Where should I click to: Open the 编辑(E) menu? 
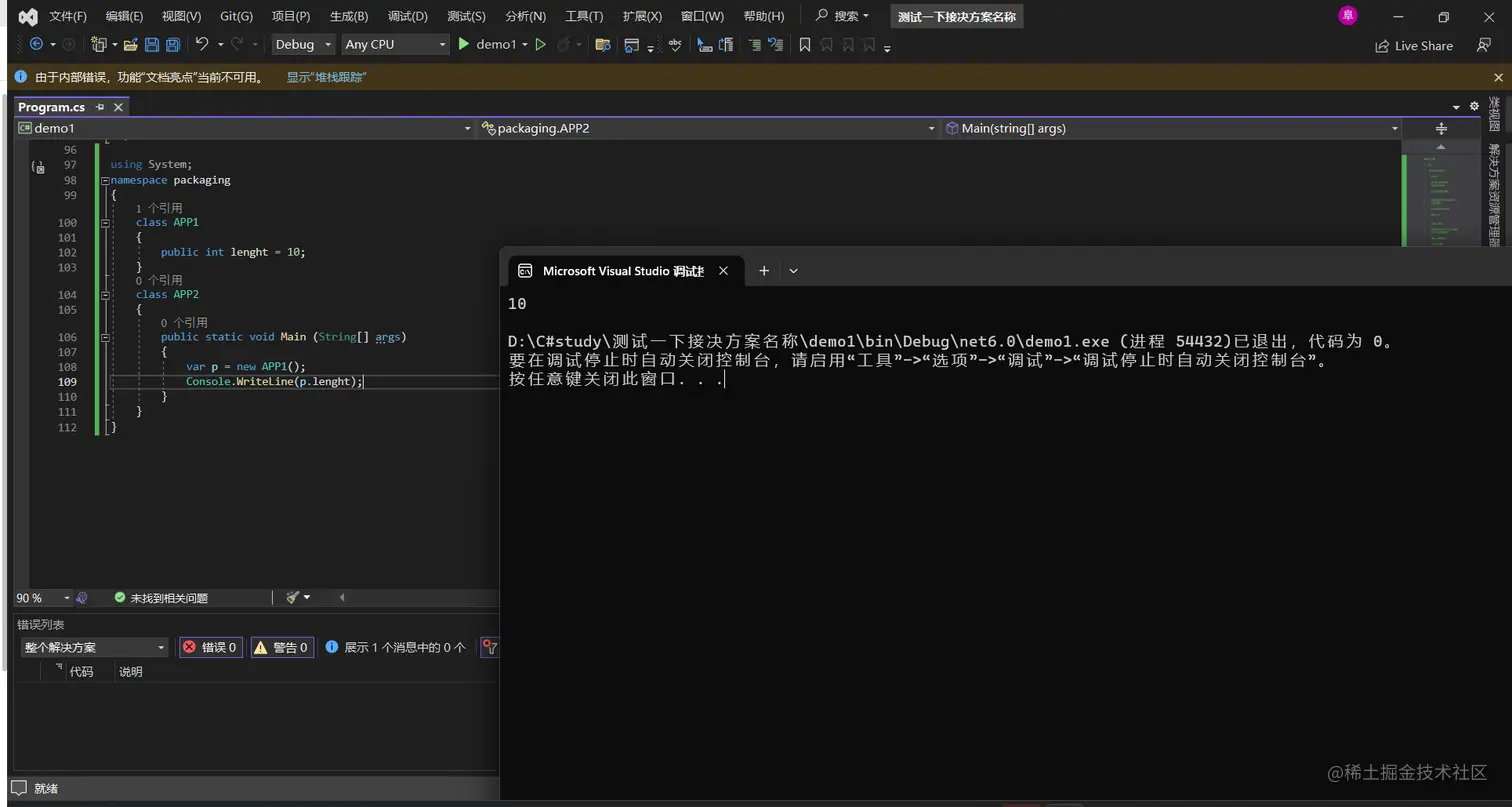(124, 16)
